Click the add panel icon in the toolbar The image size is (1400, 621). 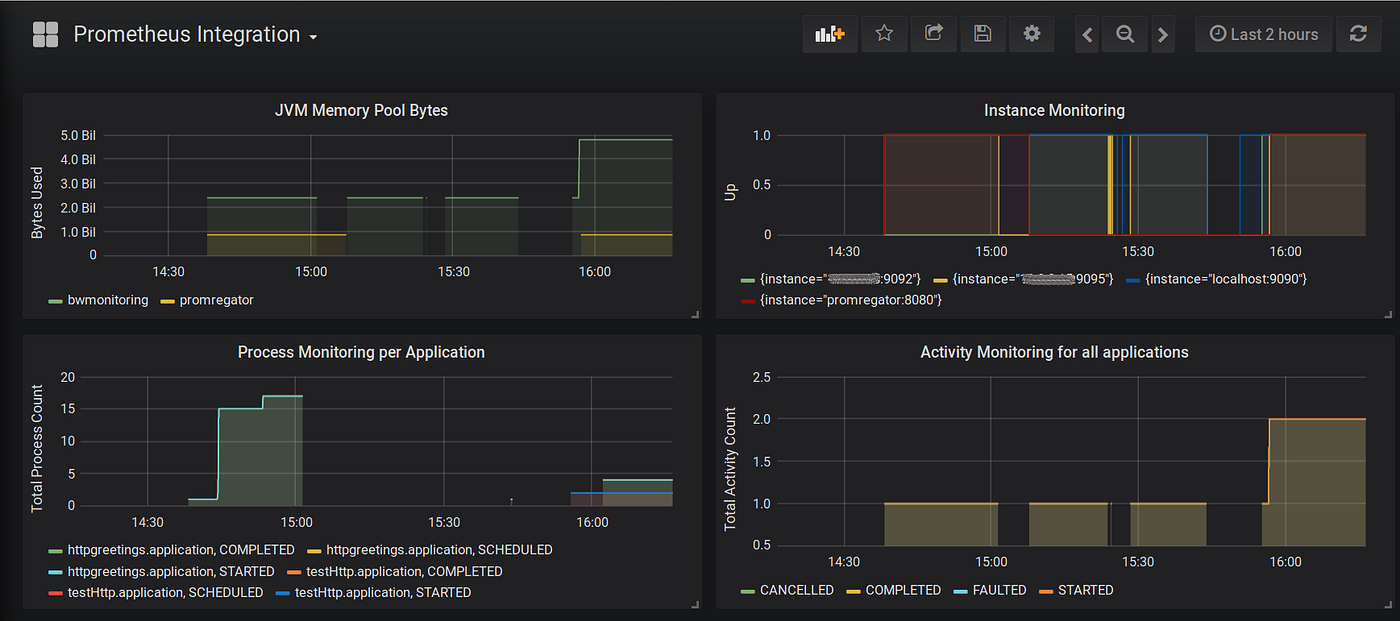(x=830, y=33)
